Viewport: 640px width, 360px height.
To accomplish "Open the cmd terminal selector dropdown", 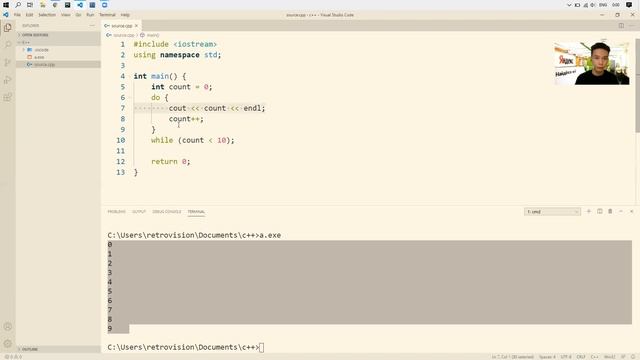I will [552, 211].
